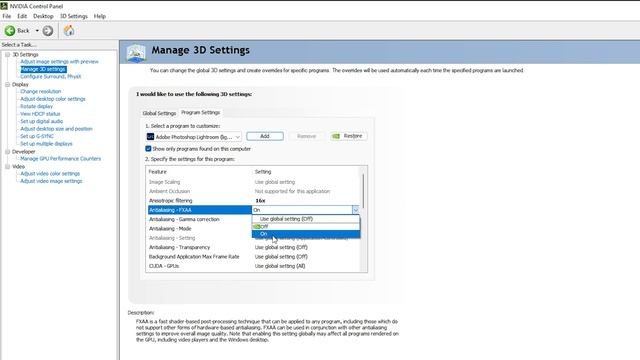The image size is (640, 360).
Task: Open Set up digital audio
Action: [x=42, y=121]
